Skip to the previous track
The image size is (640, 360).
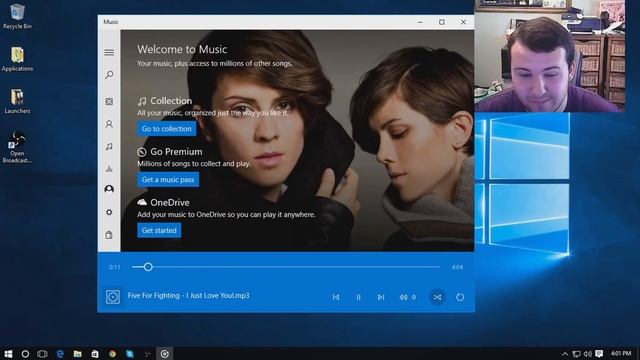336,297
